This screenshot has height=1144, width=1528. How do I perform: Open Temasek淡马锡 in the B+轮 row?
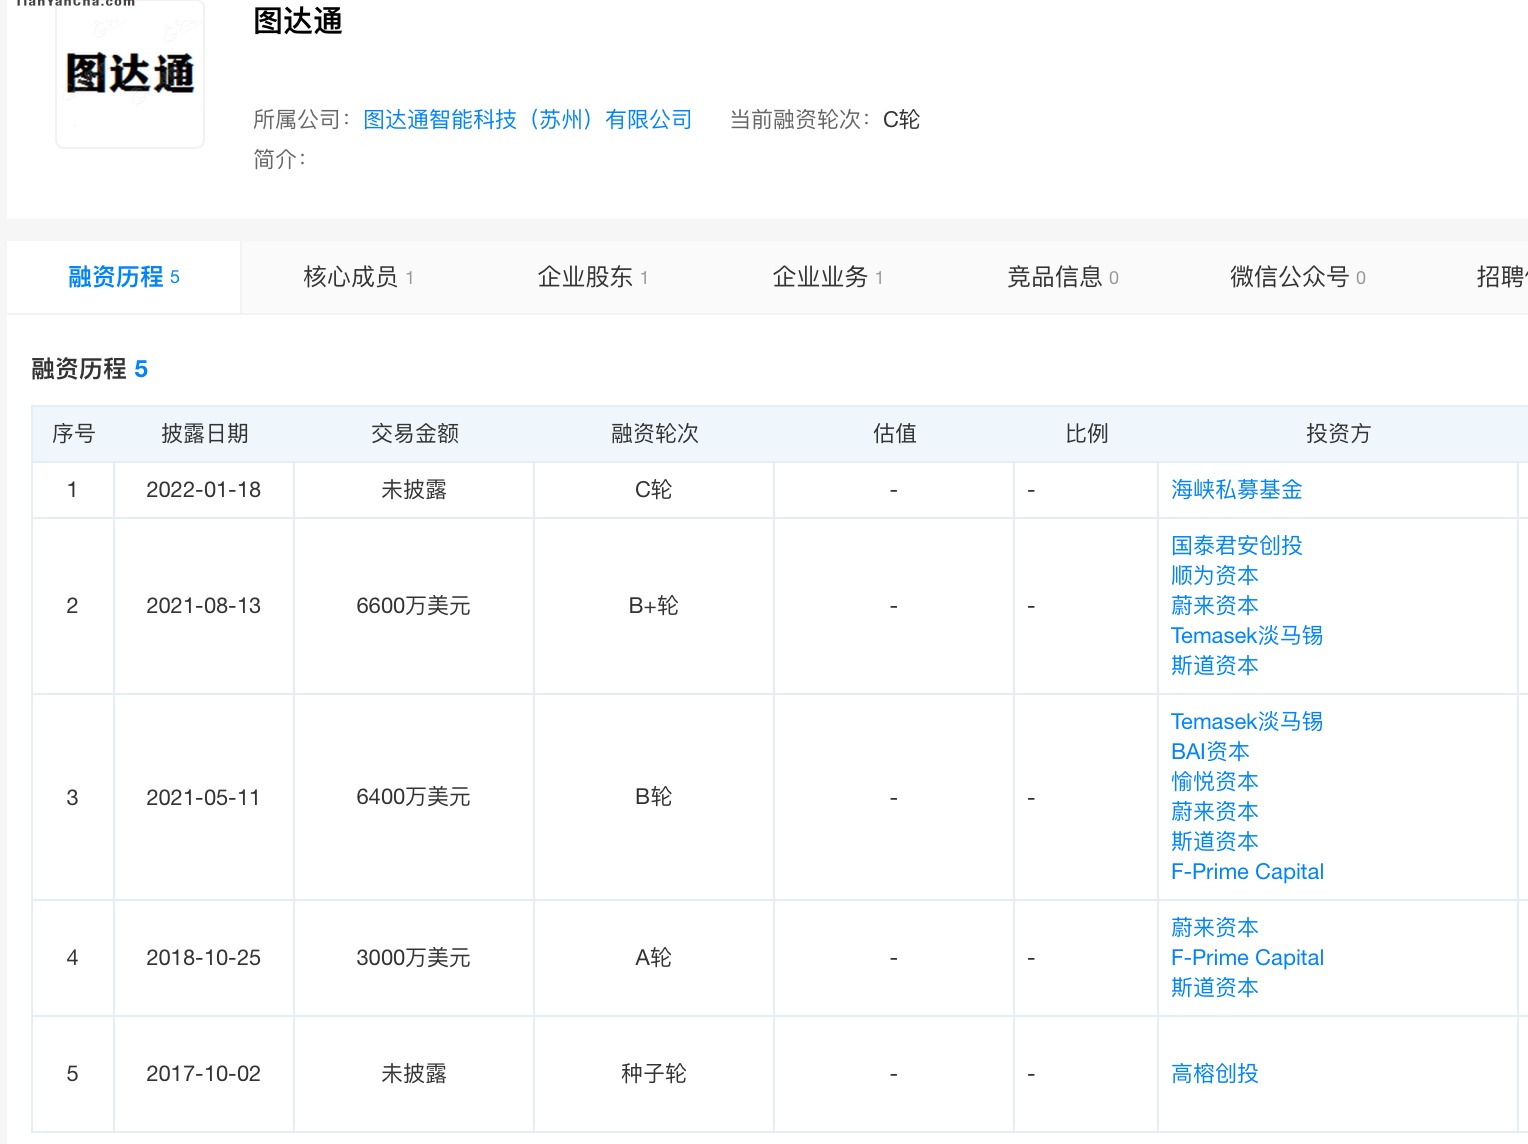(x=1247, y=636)
